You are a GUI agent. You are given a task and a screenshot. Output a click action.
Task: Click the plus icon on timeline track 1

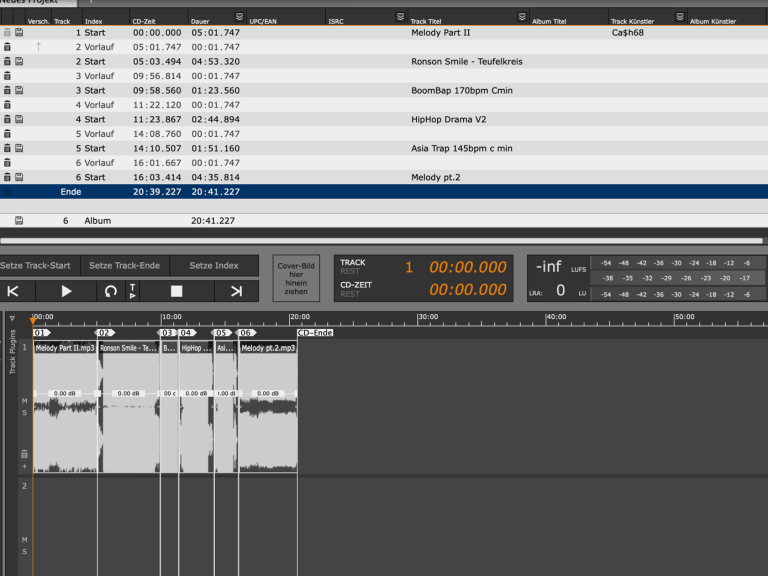click(x=24, y=466)
